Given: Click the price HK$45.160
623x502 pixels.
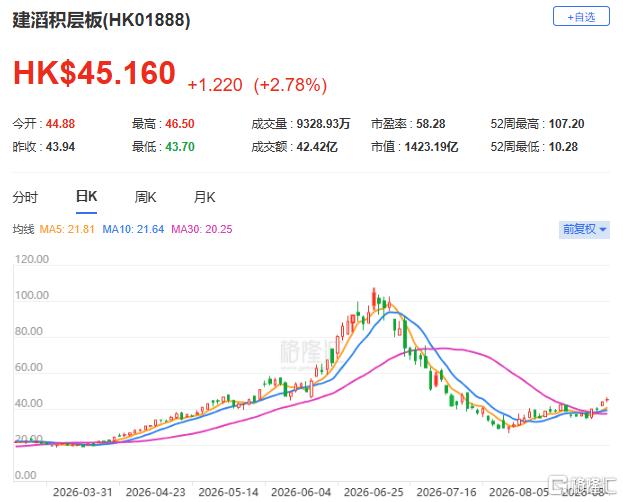Looking at the screenshot, I should 95,73.
